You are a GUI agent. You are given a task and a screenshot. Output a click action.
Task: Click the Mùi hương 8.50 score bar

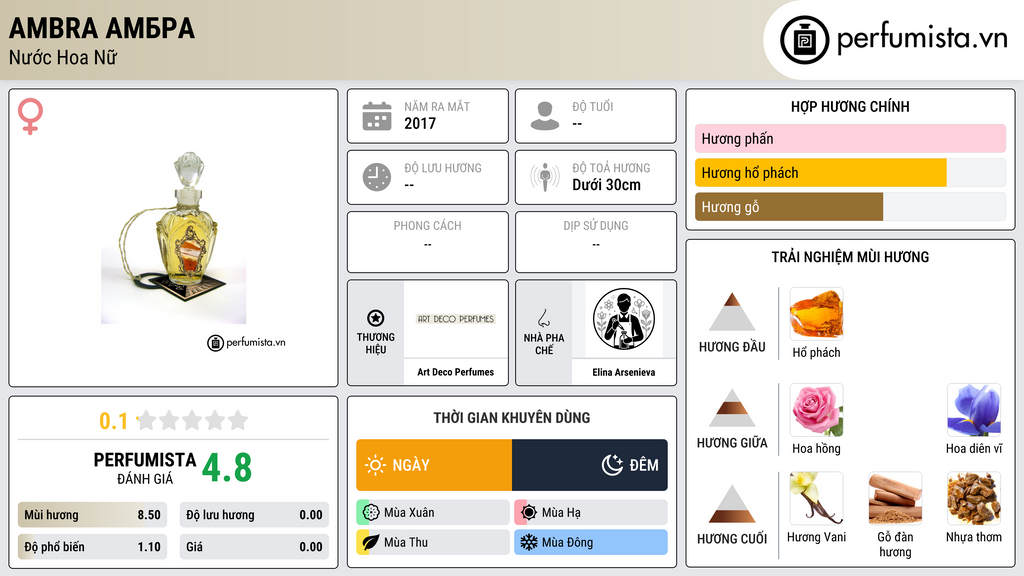pyautogui.click(x=92, y=515)
